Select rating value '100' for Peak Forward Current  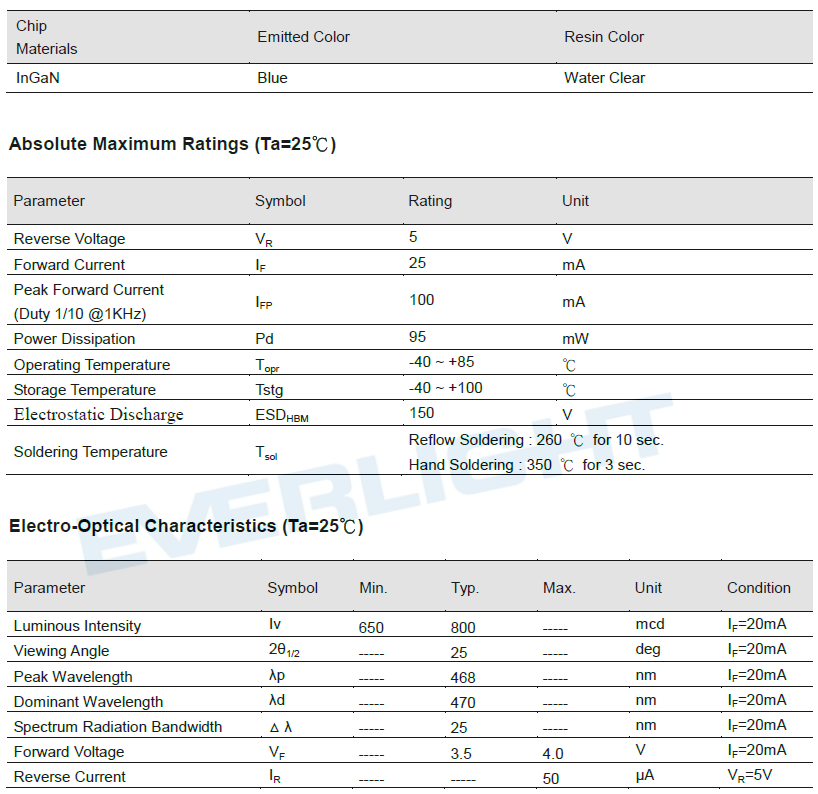point(422,300)
